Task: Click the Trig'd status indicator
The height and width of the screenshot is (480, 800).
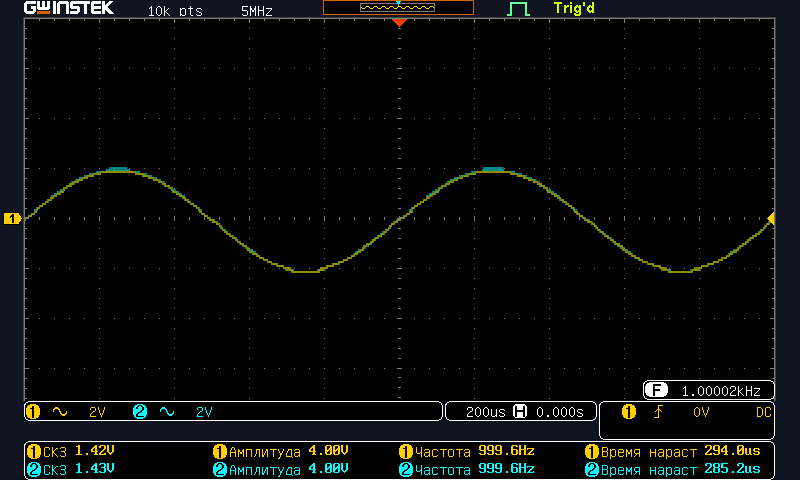Action: click(x=574, y=8)
